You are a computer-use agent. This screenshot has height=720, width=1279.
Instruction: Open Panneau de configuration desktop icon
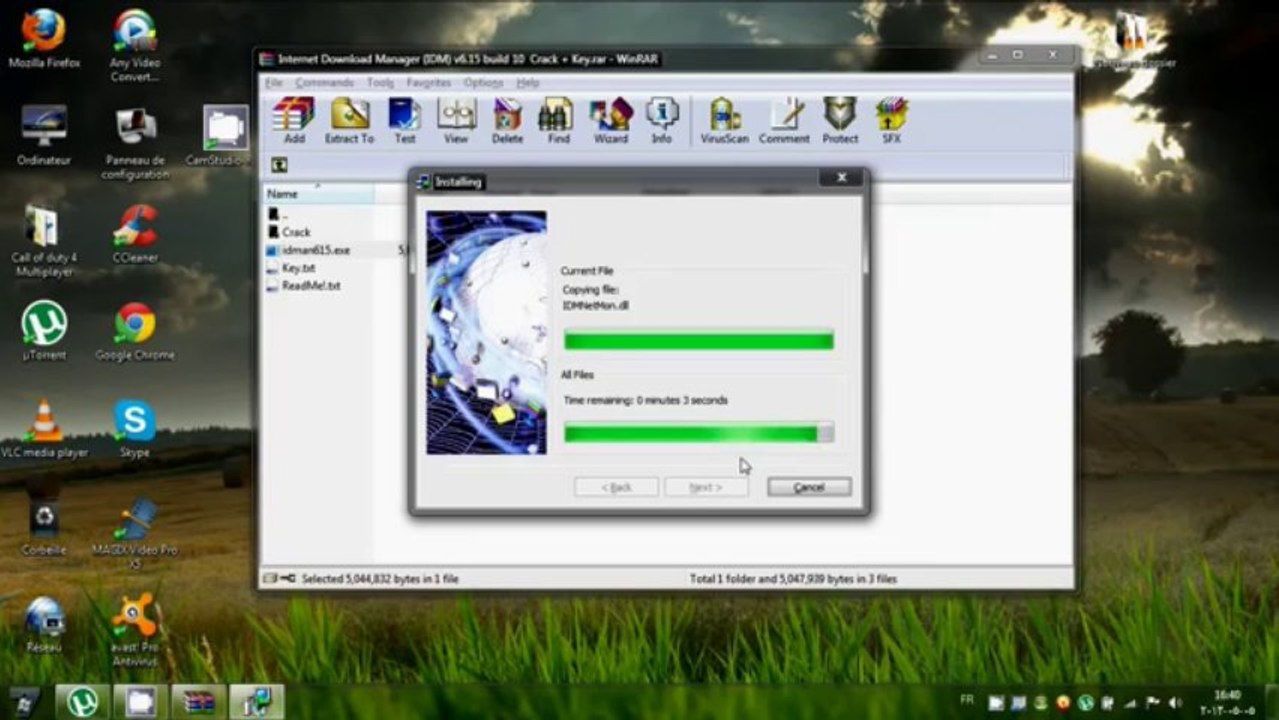point(135,143)
